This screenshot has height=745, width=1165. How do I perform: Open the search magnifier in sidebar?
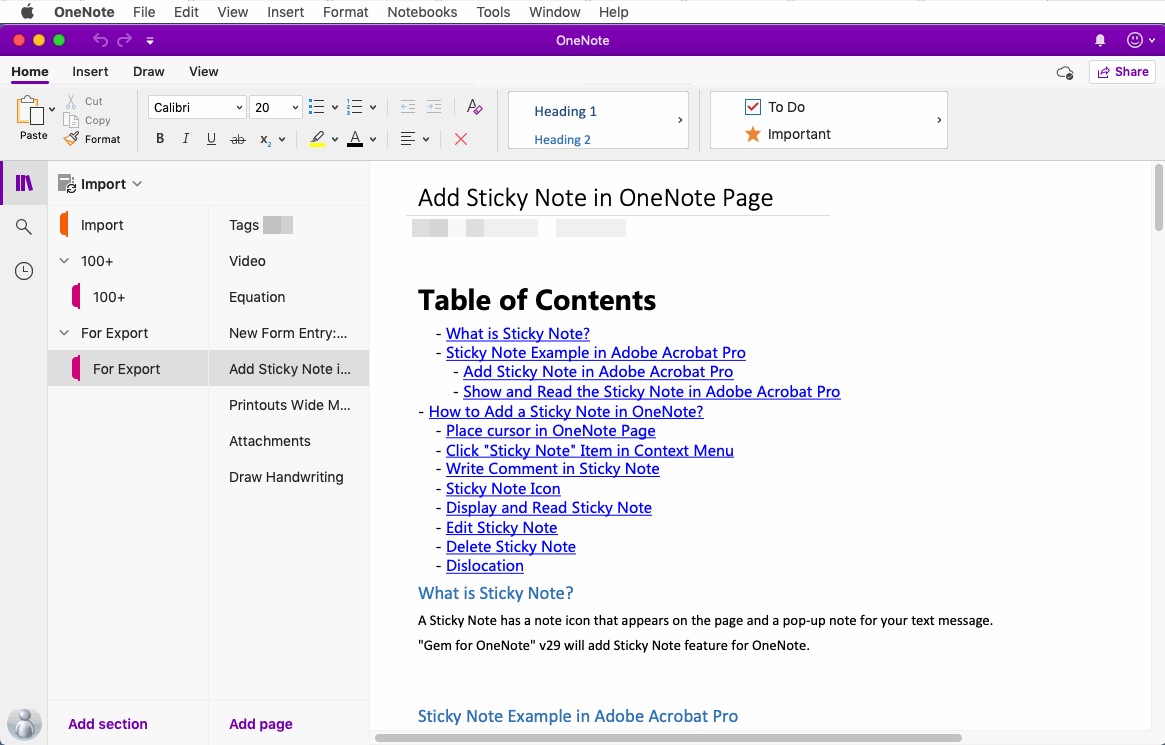24,227
